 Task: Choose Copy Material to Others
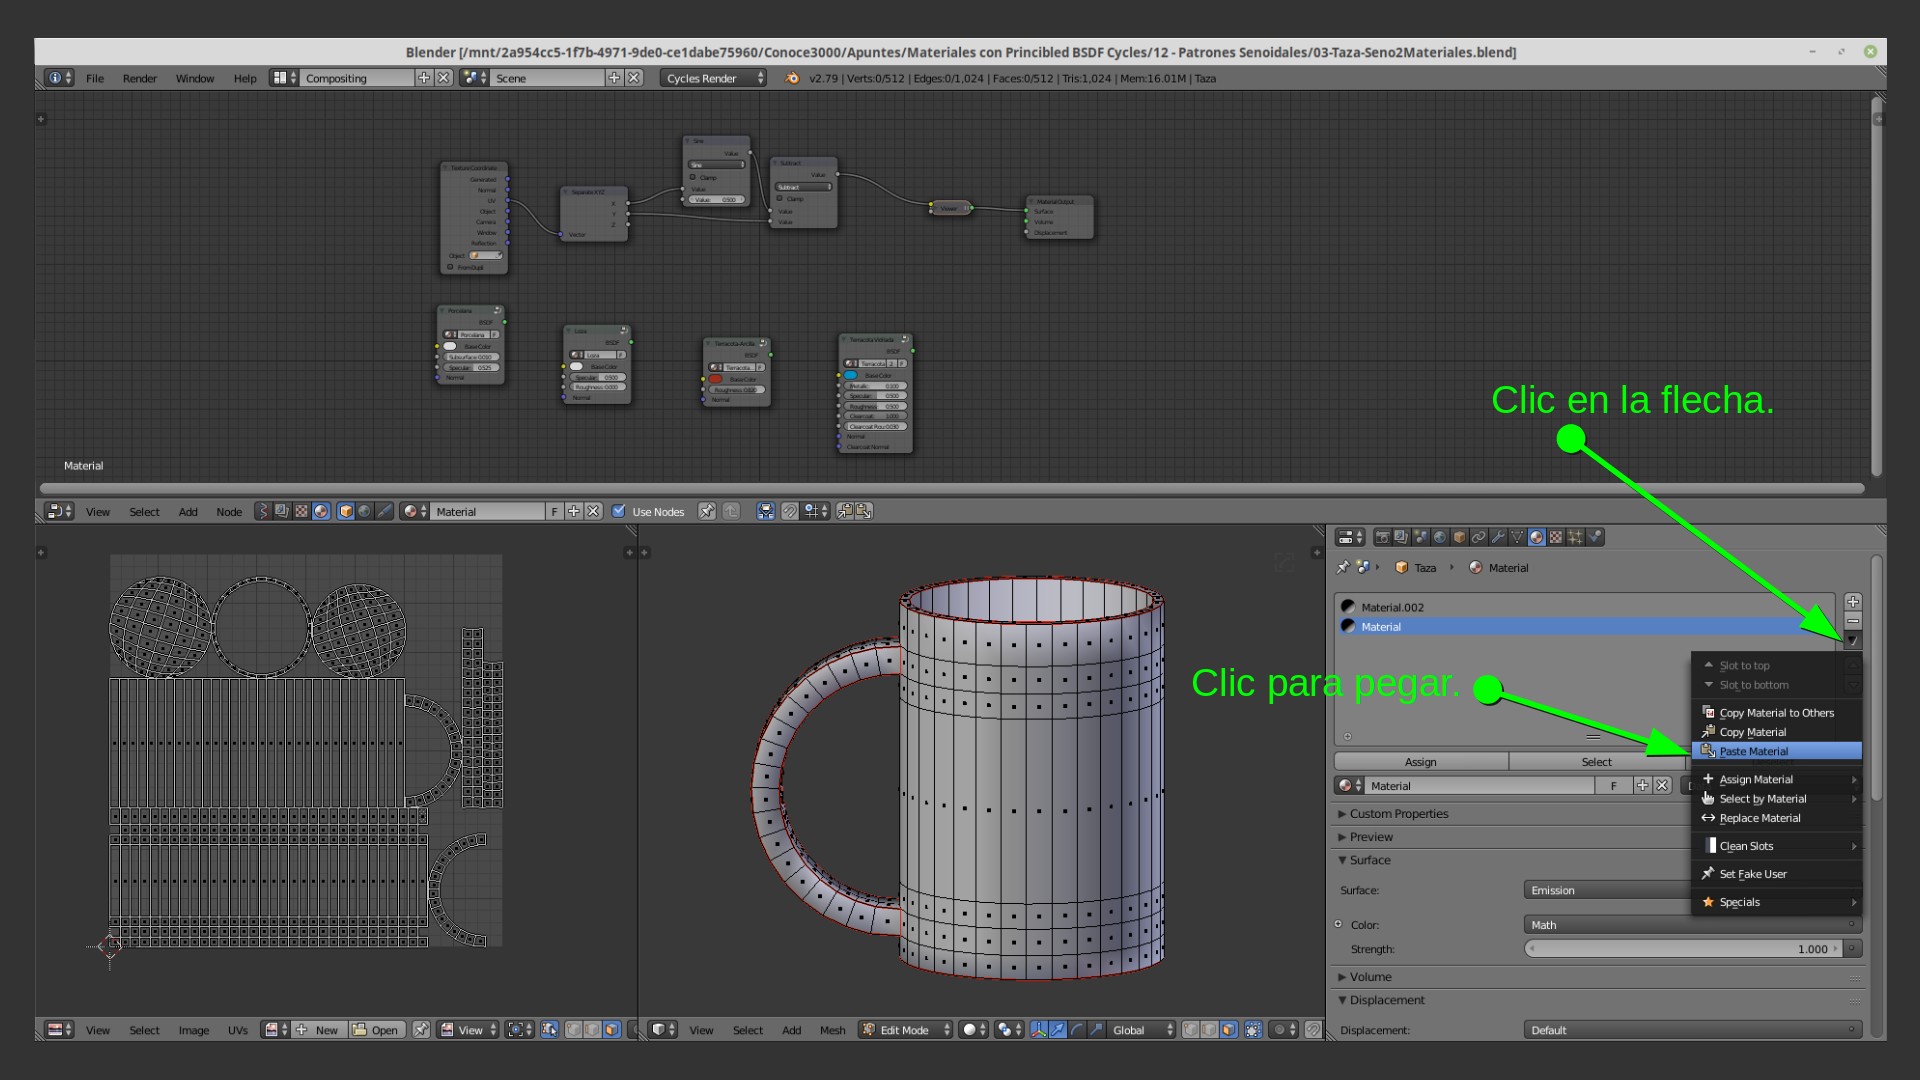[1776, 713]
